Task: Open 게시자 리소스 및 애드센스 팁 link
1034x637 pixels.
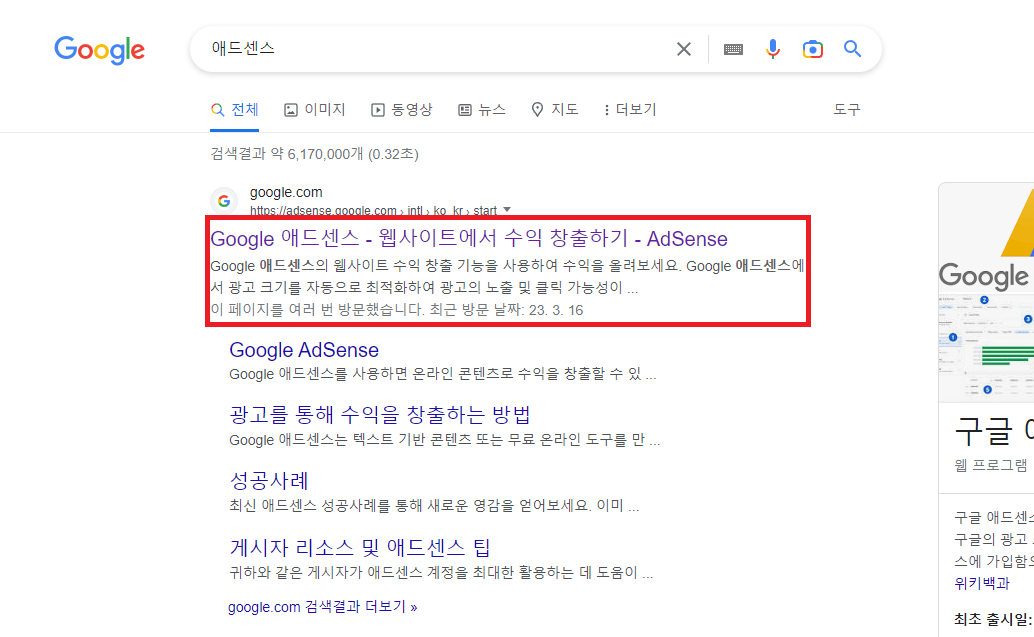Action: click(360, 547)
